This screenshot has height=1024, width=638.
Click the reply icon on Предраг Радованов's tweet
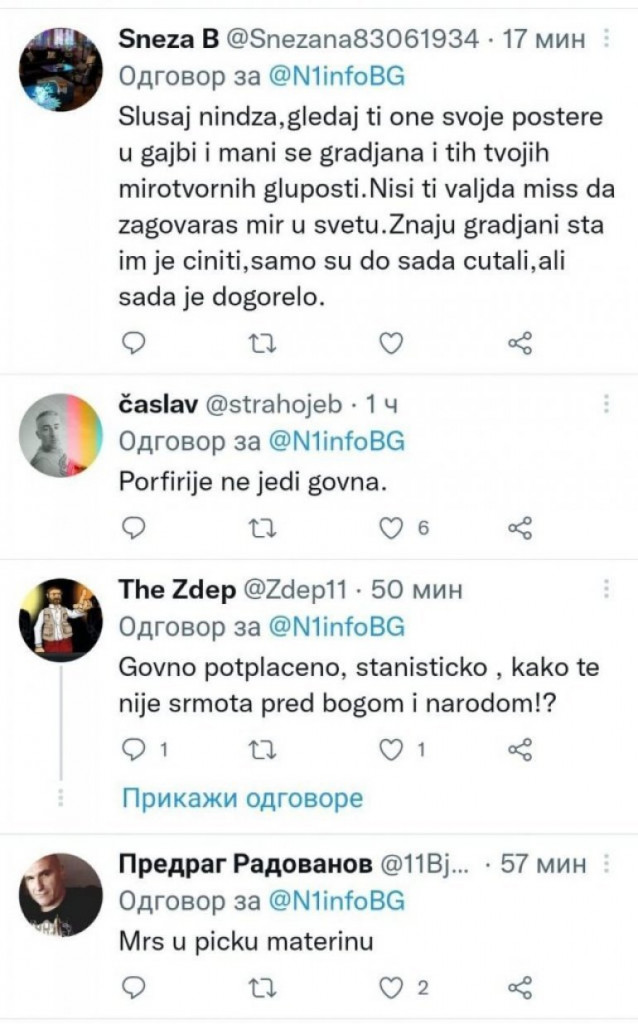coord(133,985)
